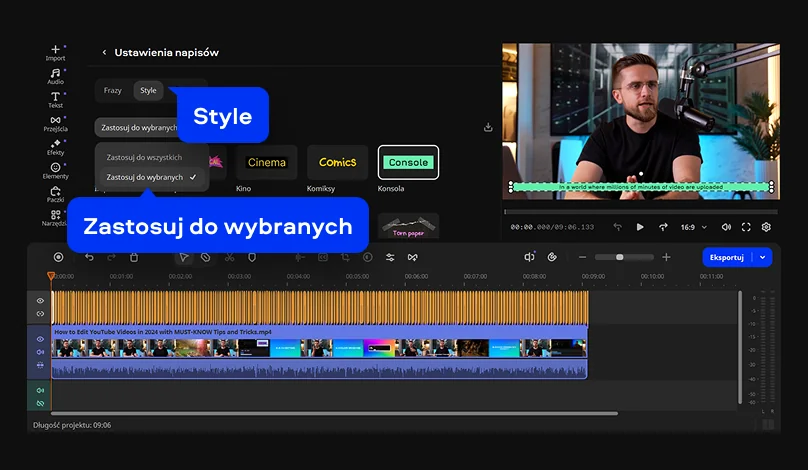Image resolution: width=808 pixels, height=470 pixels.
Task: Click the fullscreen preview icon
Action: 746,227
